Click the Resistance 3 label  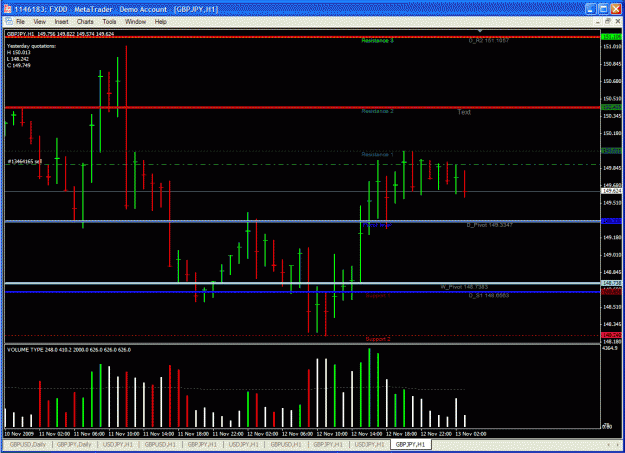point(377,41)
